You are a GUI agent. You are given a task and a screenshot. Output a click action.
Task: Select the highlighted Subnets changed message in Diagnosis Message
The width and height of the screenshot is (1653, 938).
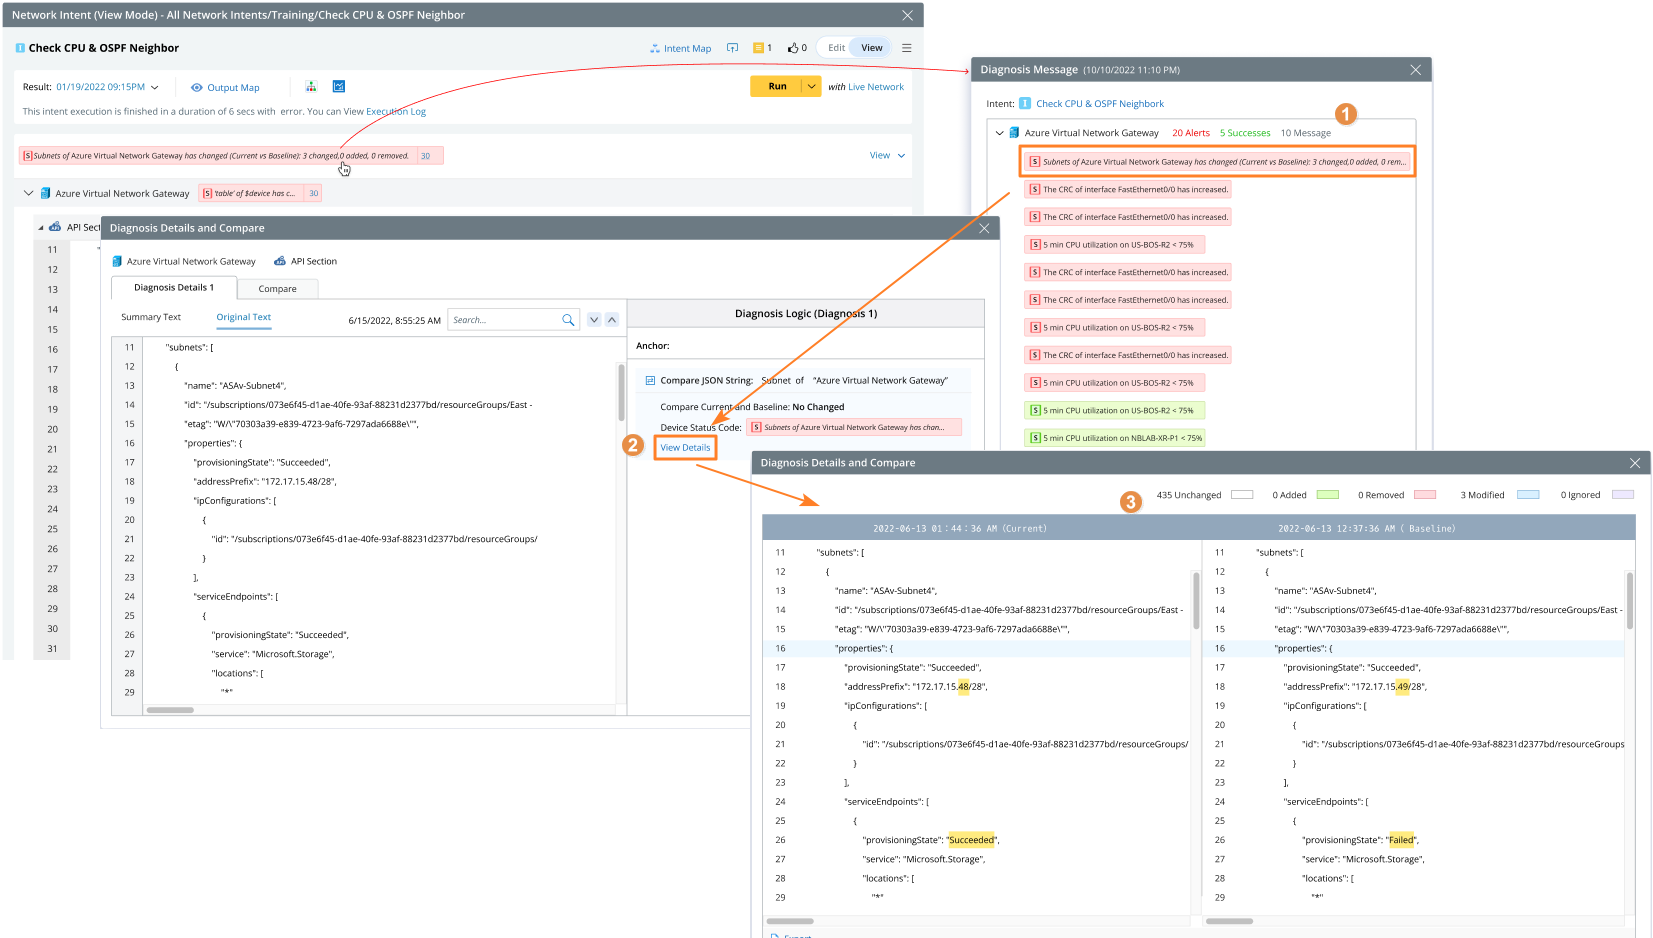click(x=1217, y=162)
